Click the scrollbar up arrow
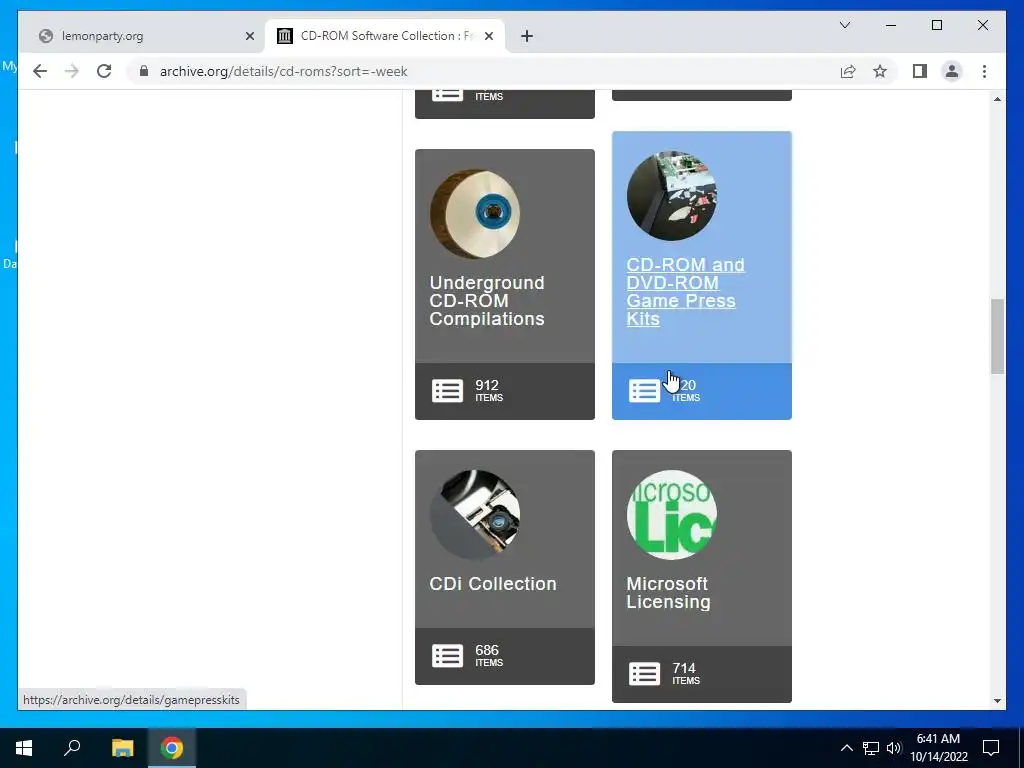The image size is (1024, 768). coord(997,99)
